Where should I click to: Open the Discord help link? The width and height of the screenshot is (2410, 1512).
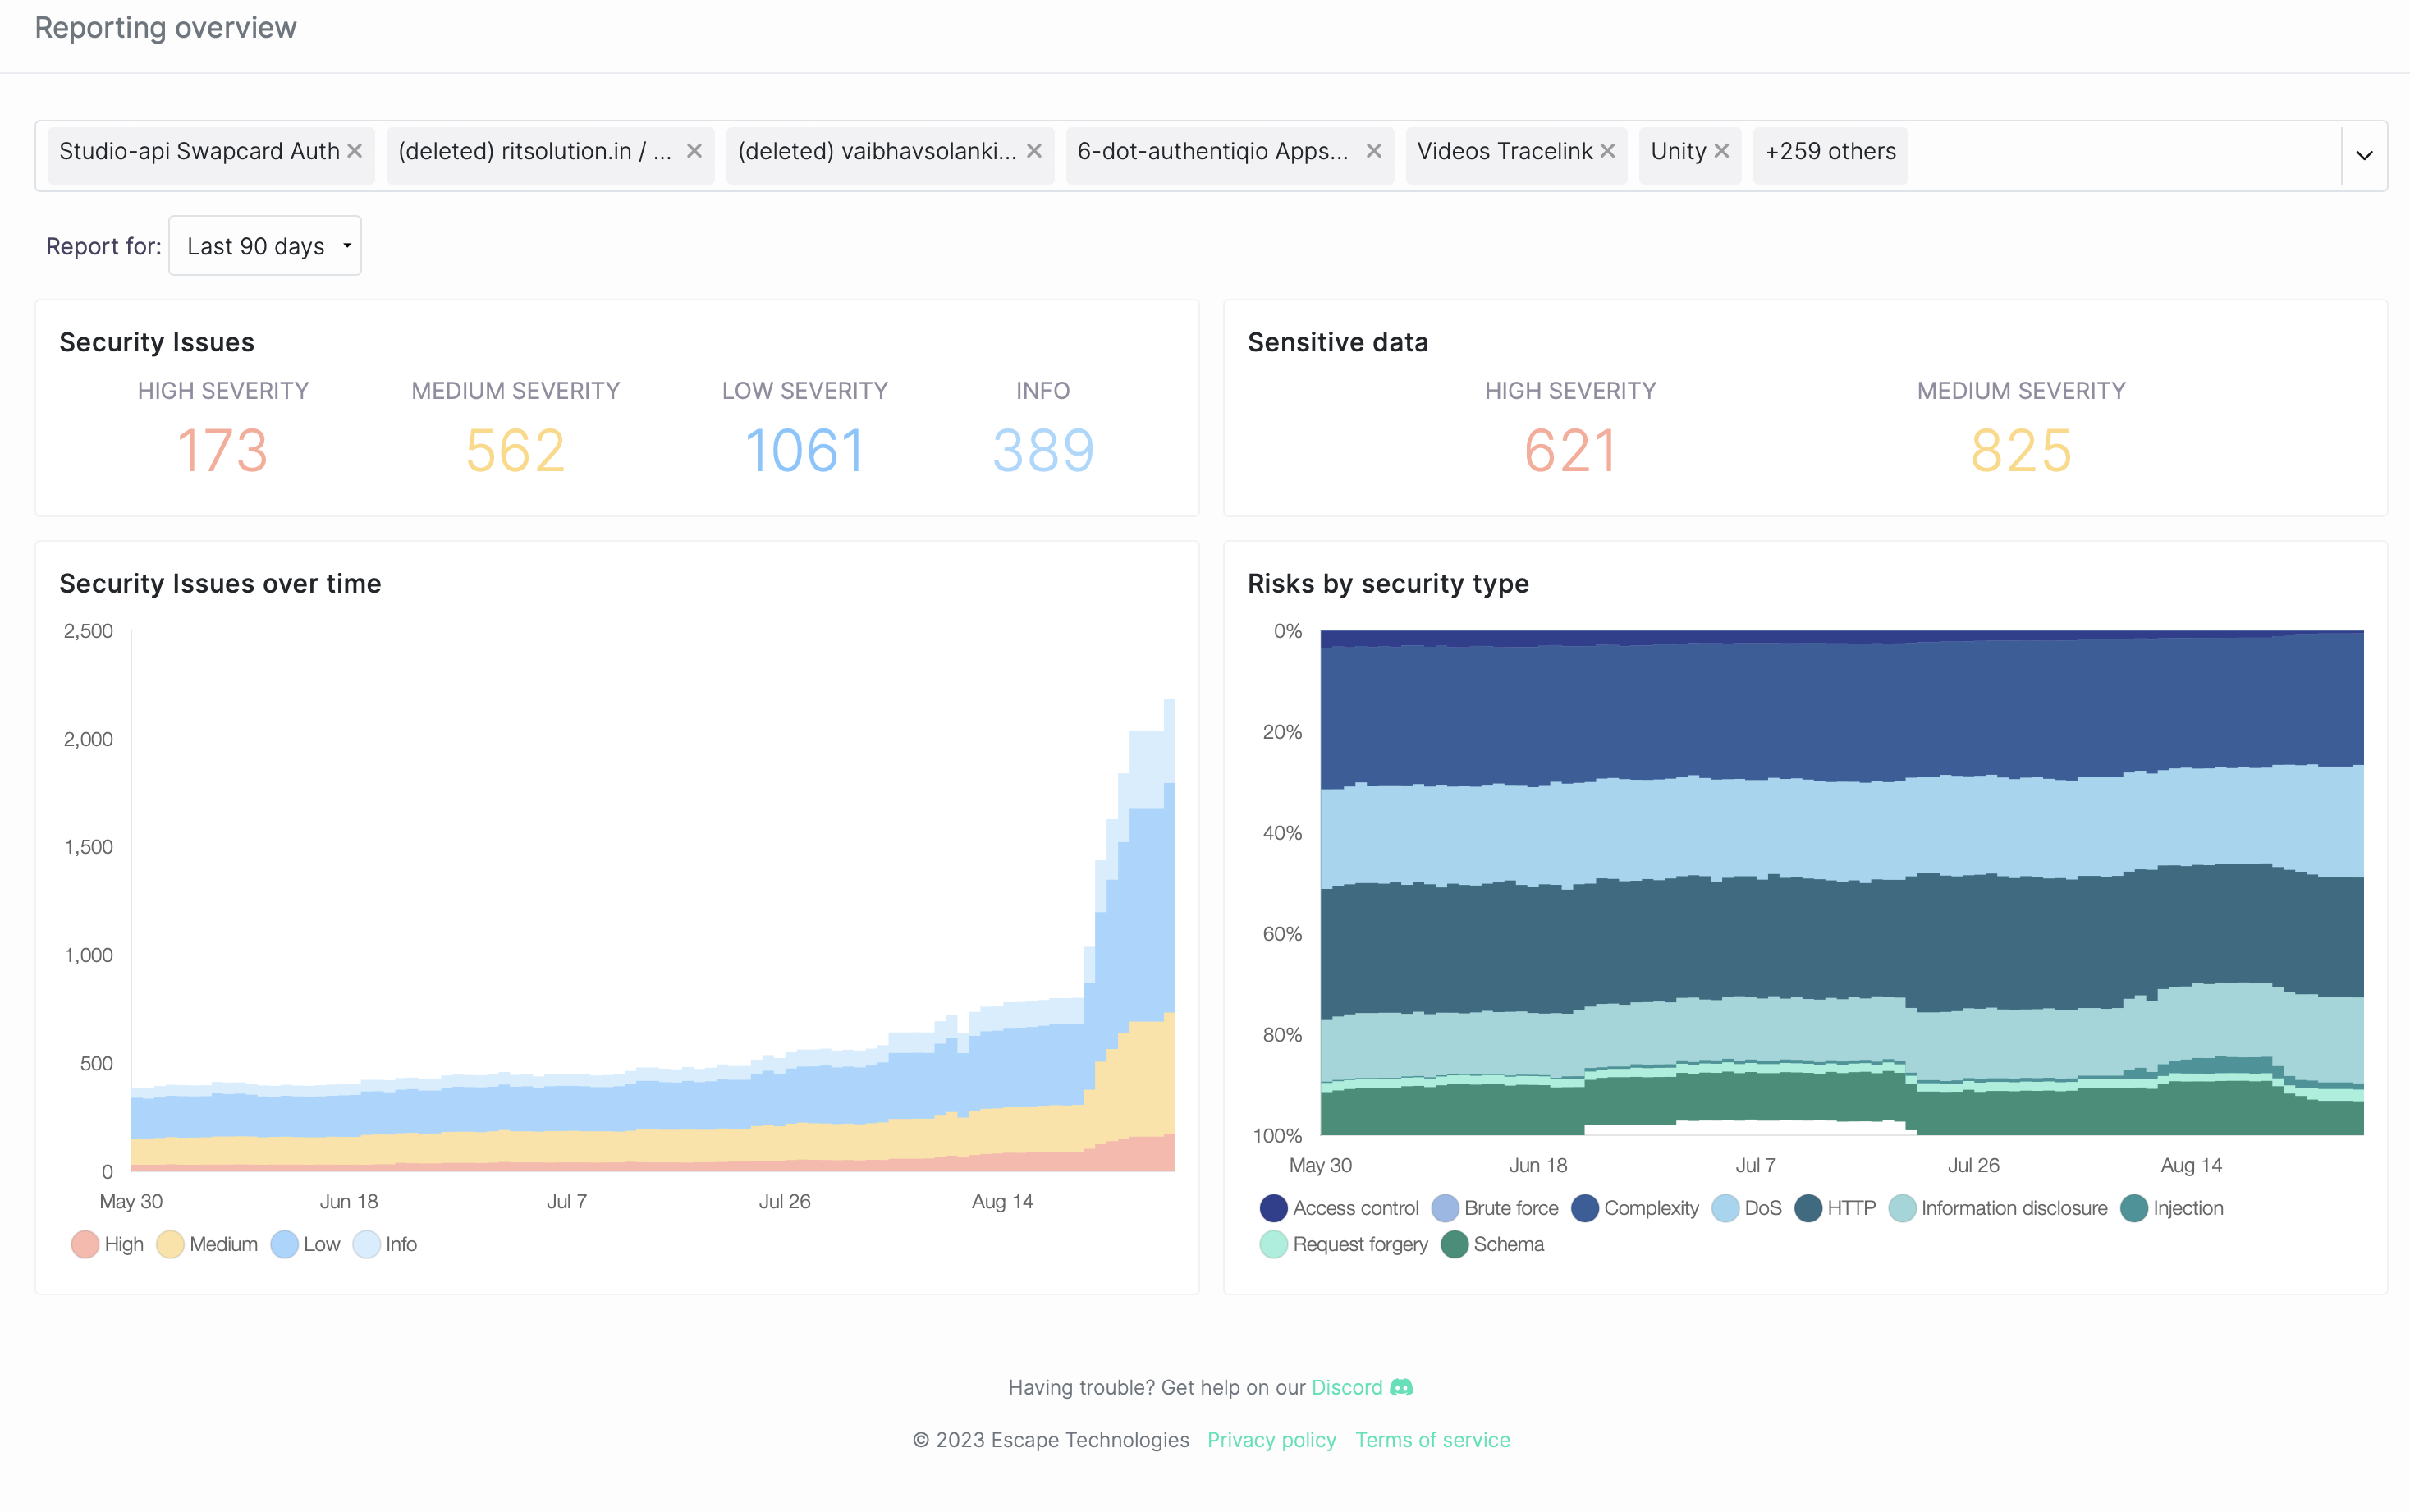click(x=1346, y=1387)
